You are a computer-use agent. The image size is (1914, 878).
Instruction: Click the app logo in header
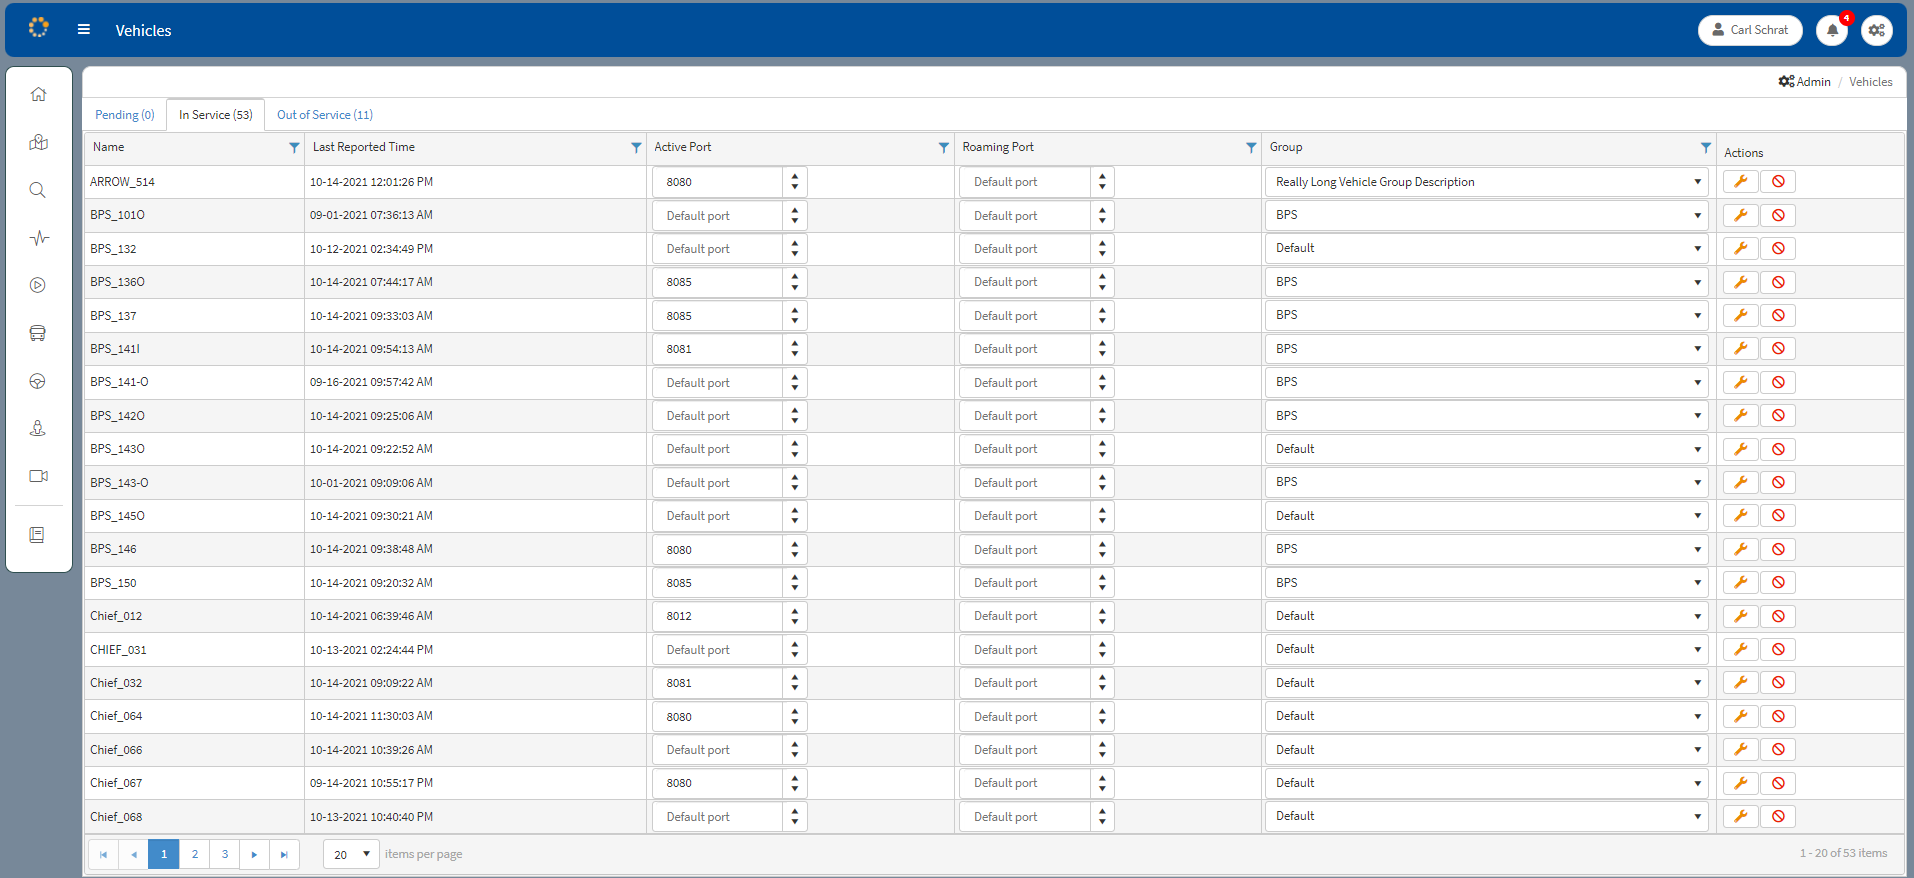(38, 28)
